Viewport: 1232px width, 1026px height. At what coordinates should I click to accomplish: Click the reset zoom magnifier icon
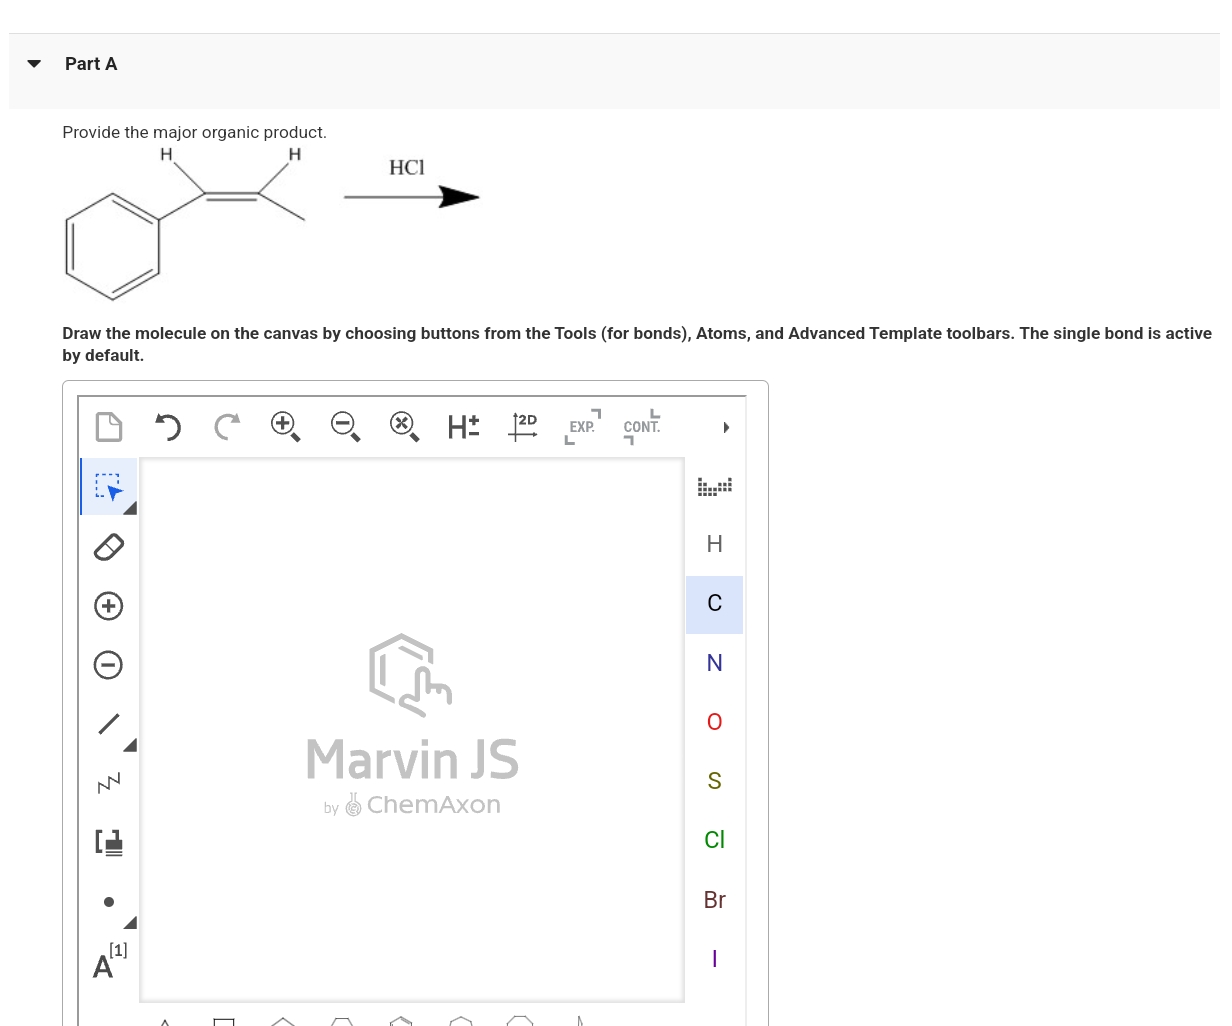tap(404, 427)
